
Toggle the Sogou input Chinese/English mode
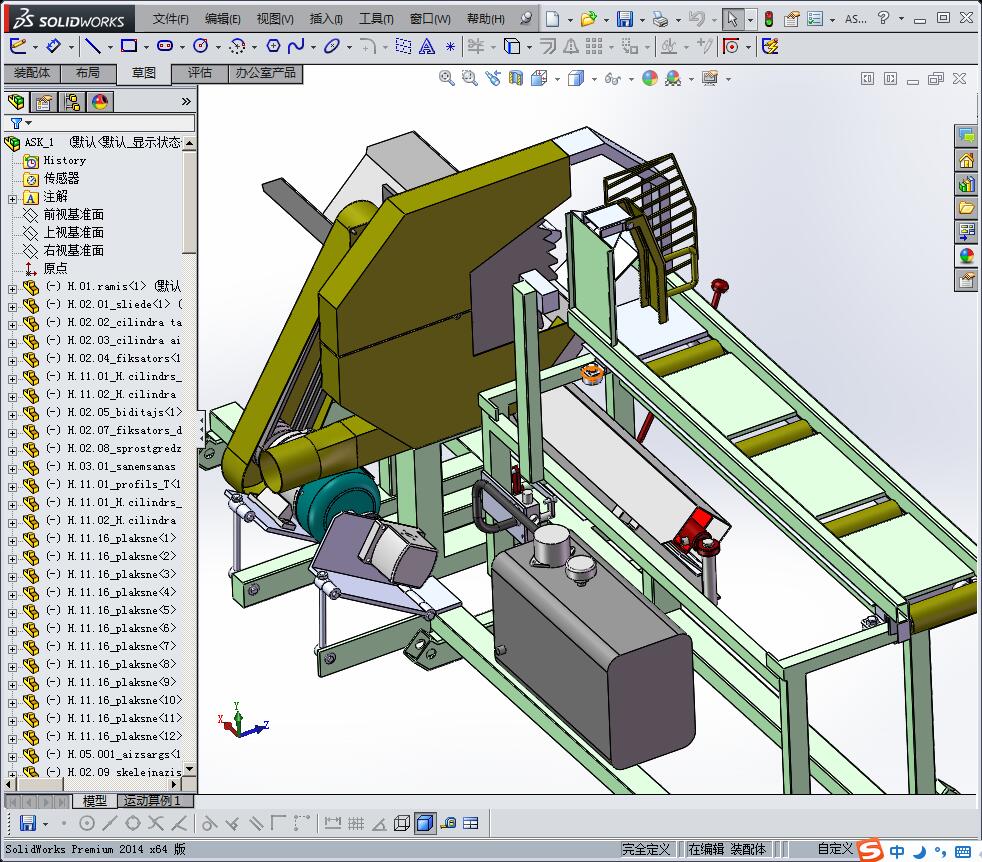[897, 851]
